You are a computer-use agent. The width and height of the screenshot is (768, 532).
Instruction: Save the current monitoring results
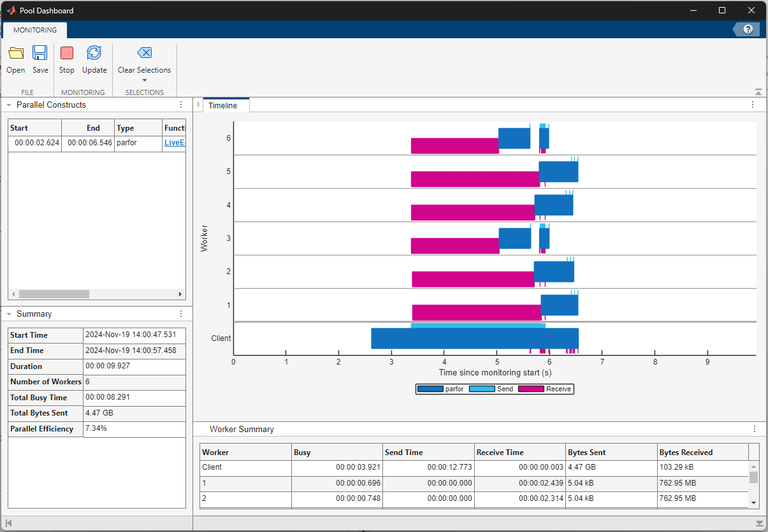[x=40, y=58]
